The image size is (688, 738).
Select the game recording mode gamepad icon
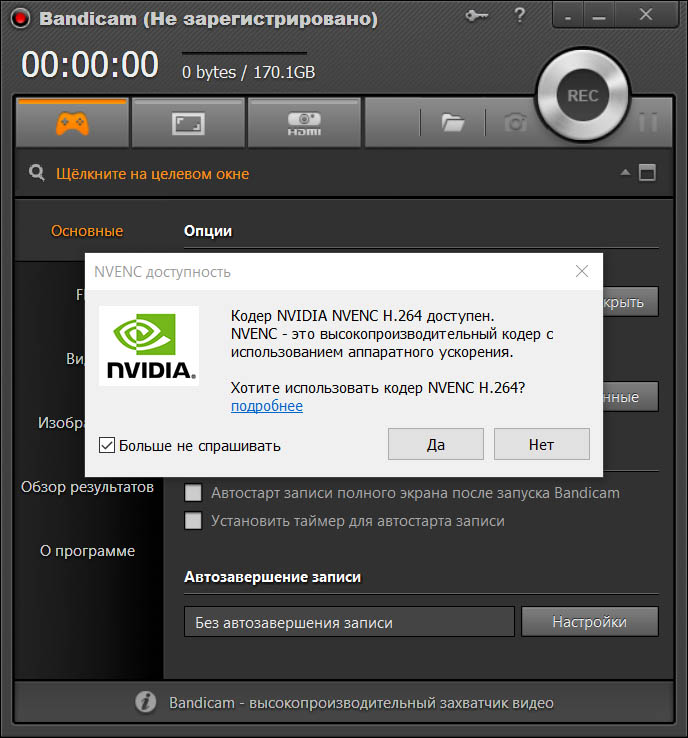72,123
